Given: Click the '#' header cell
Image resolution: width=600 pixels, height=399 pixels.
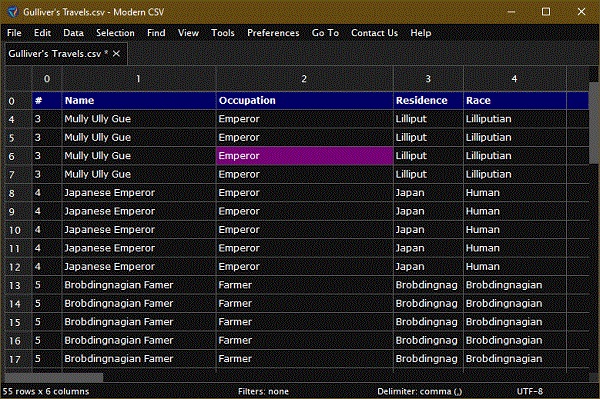Looking at the screenshot, I should [47, 101].
